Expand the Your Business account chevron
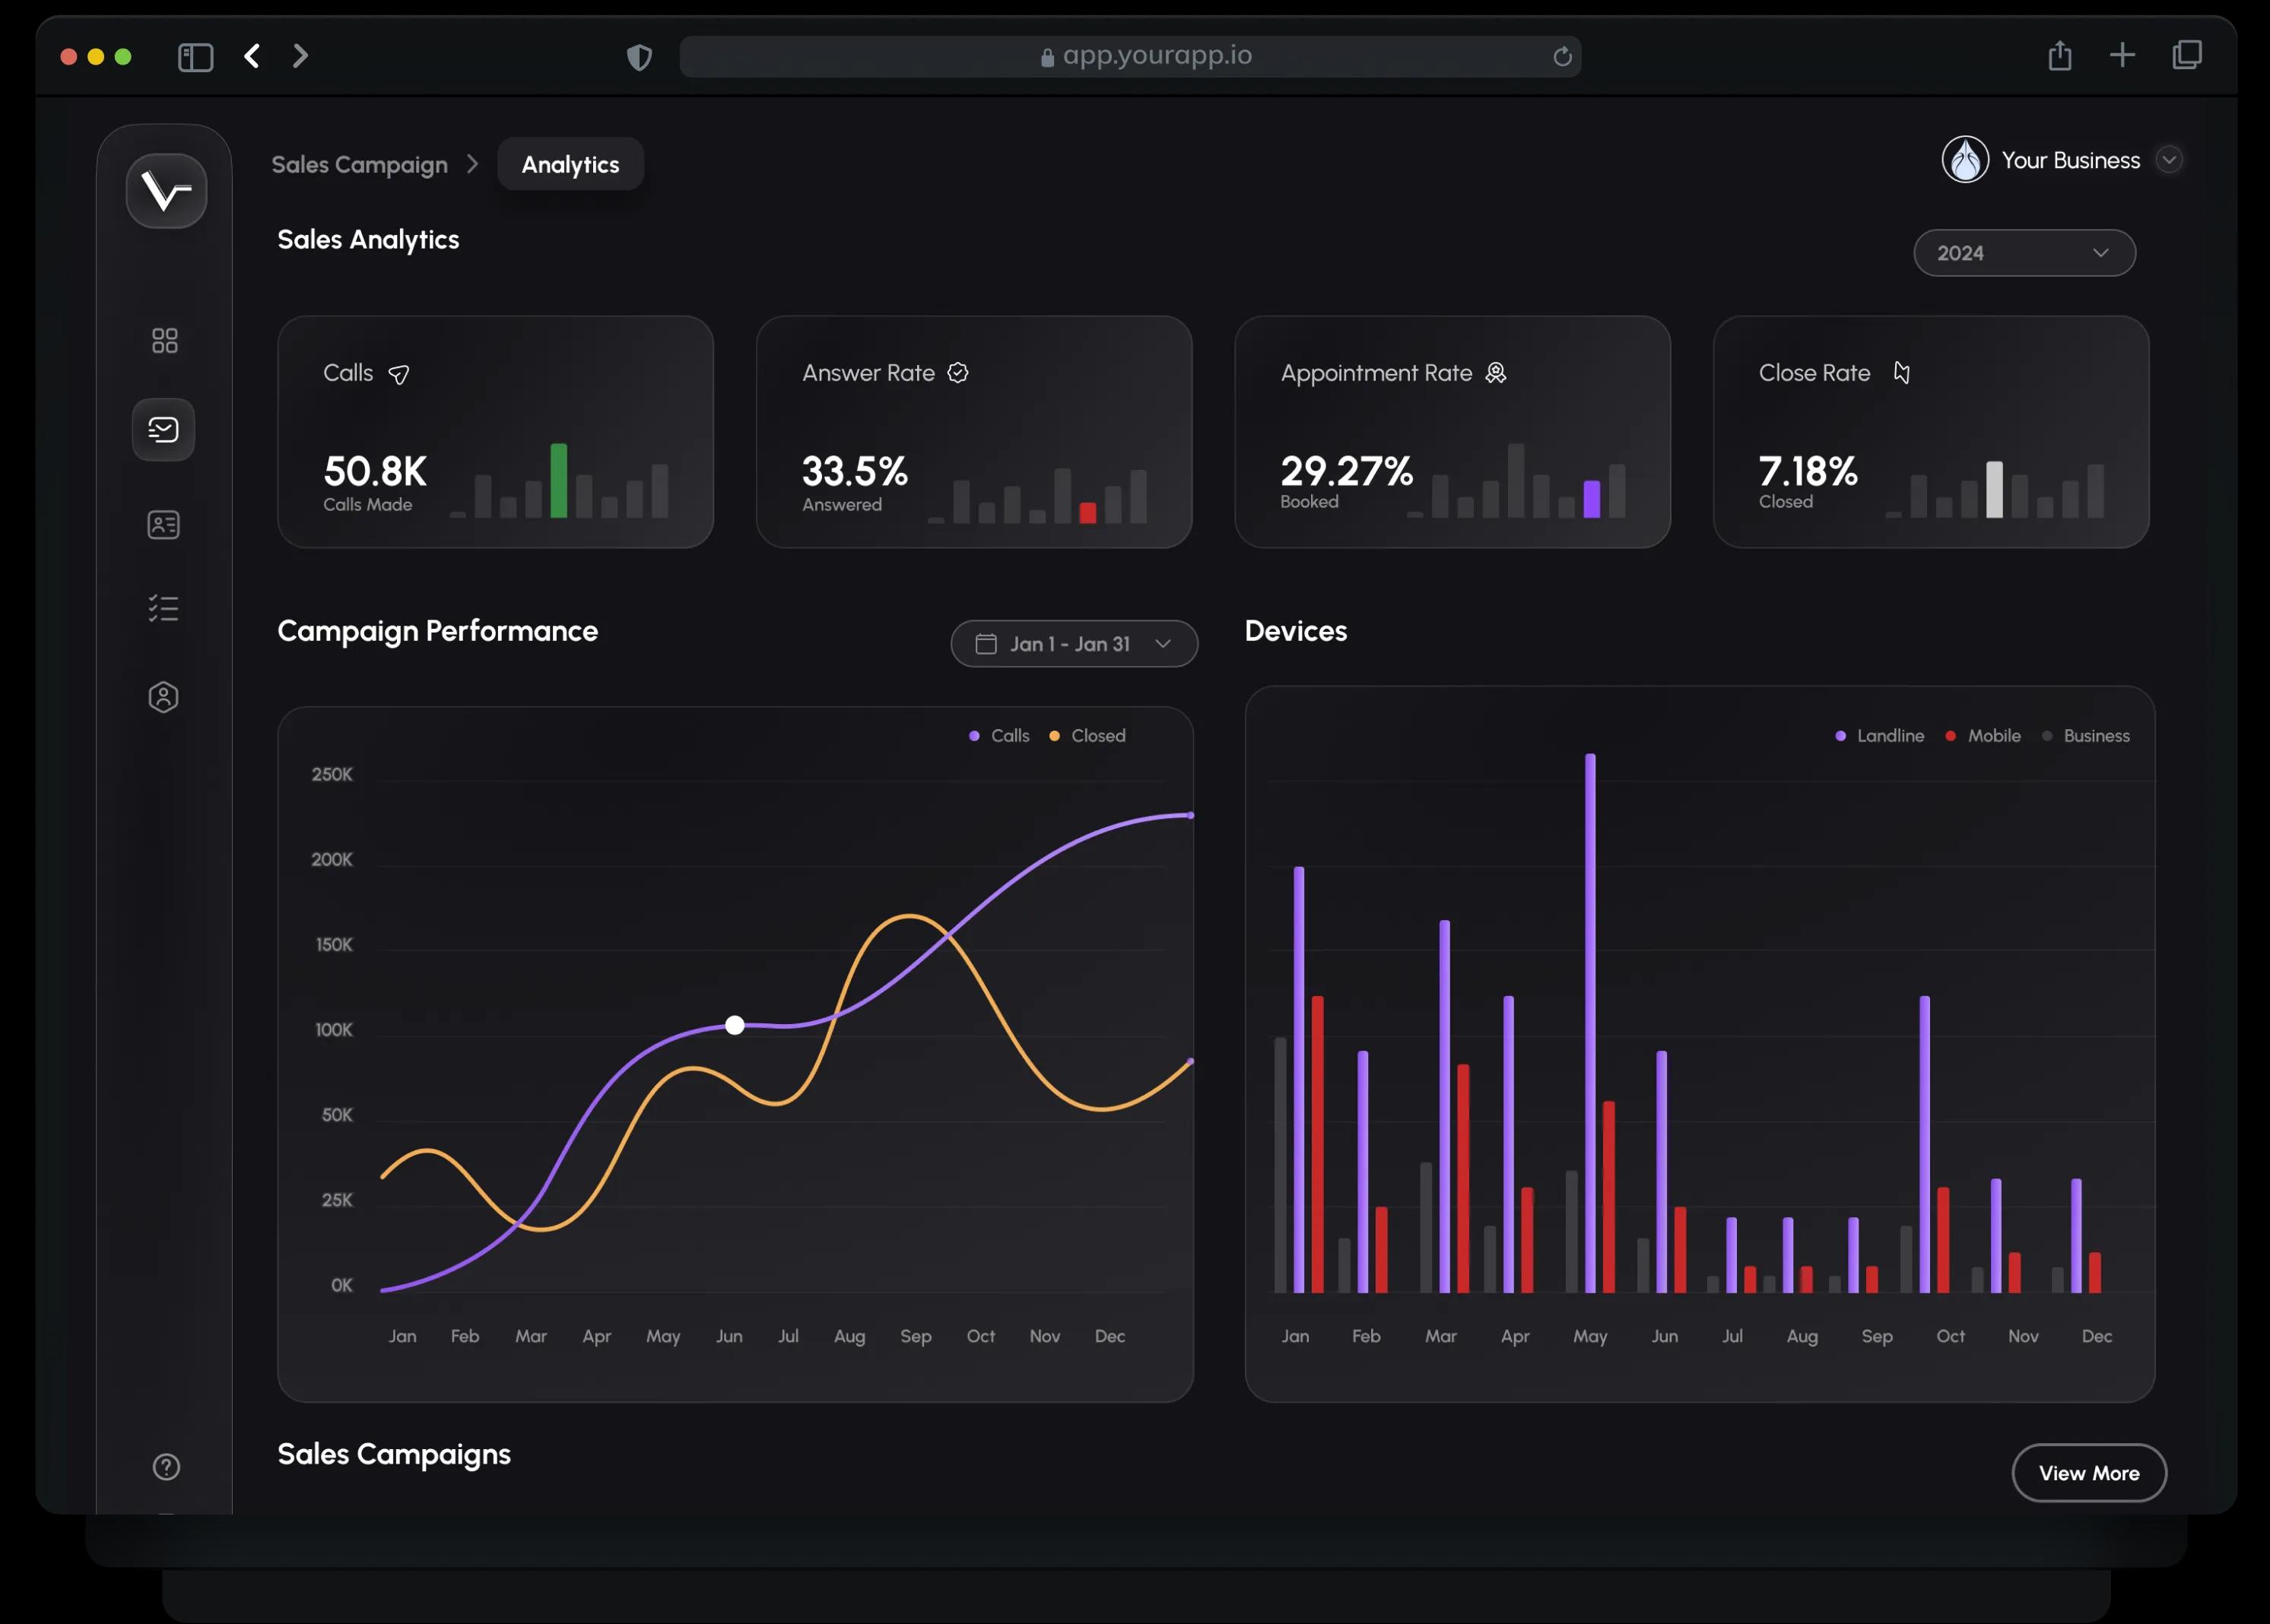Screen dimensions: 2270x1624 (x=2169, y=160)
